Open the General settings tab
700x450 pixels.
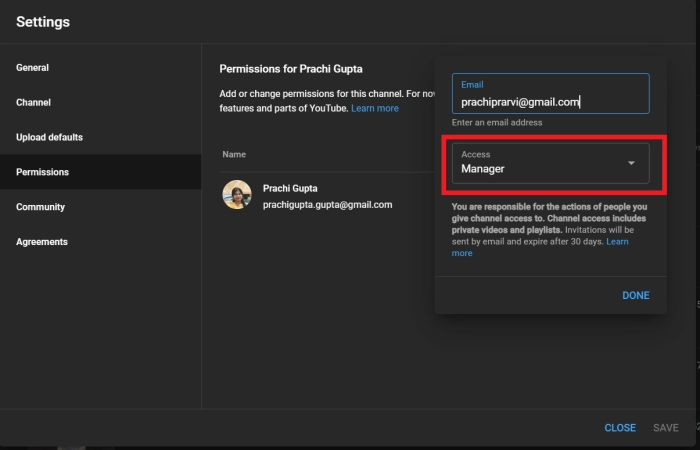[x=33, y=68]
